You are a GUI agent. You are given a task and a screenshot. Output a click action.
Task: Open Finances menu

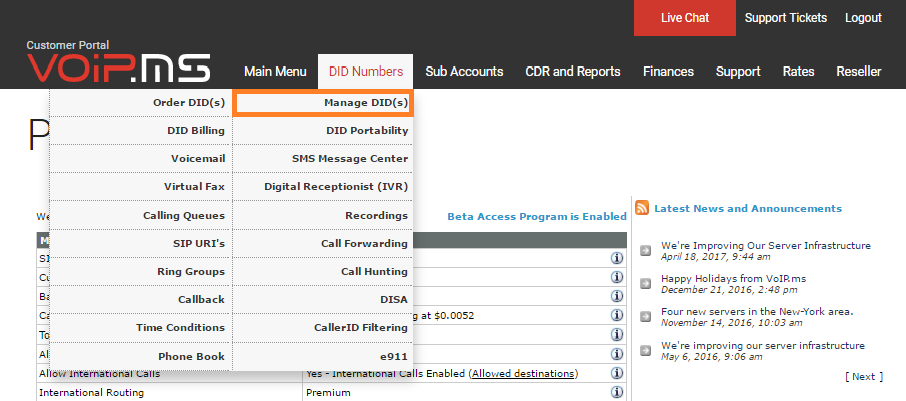668,72
